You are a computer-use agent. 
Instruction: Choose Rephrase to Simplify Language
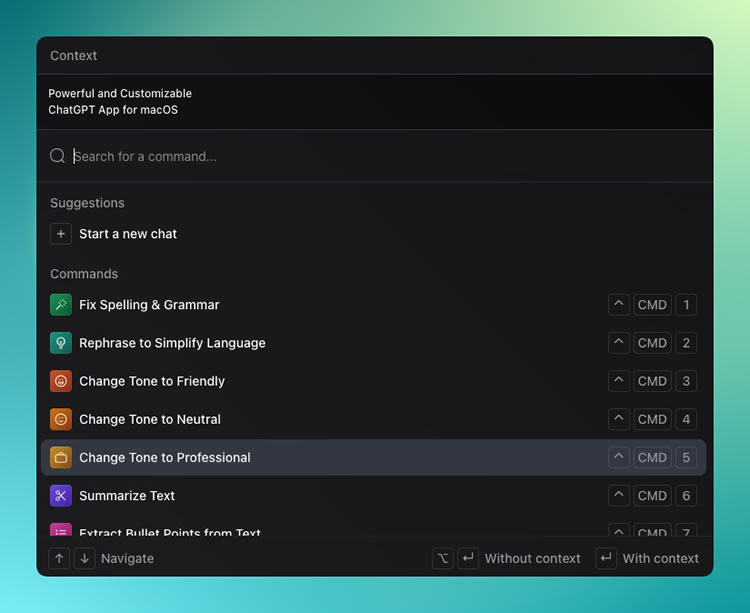pos(373,343)
